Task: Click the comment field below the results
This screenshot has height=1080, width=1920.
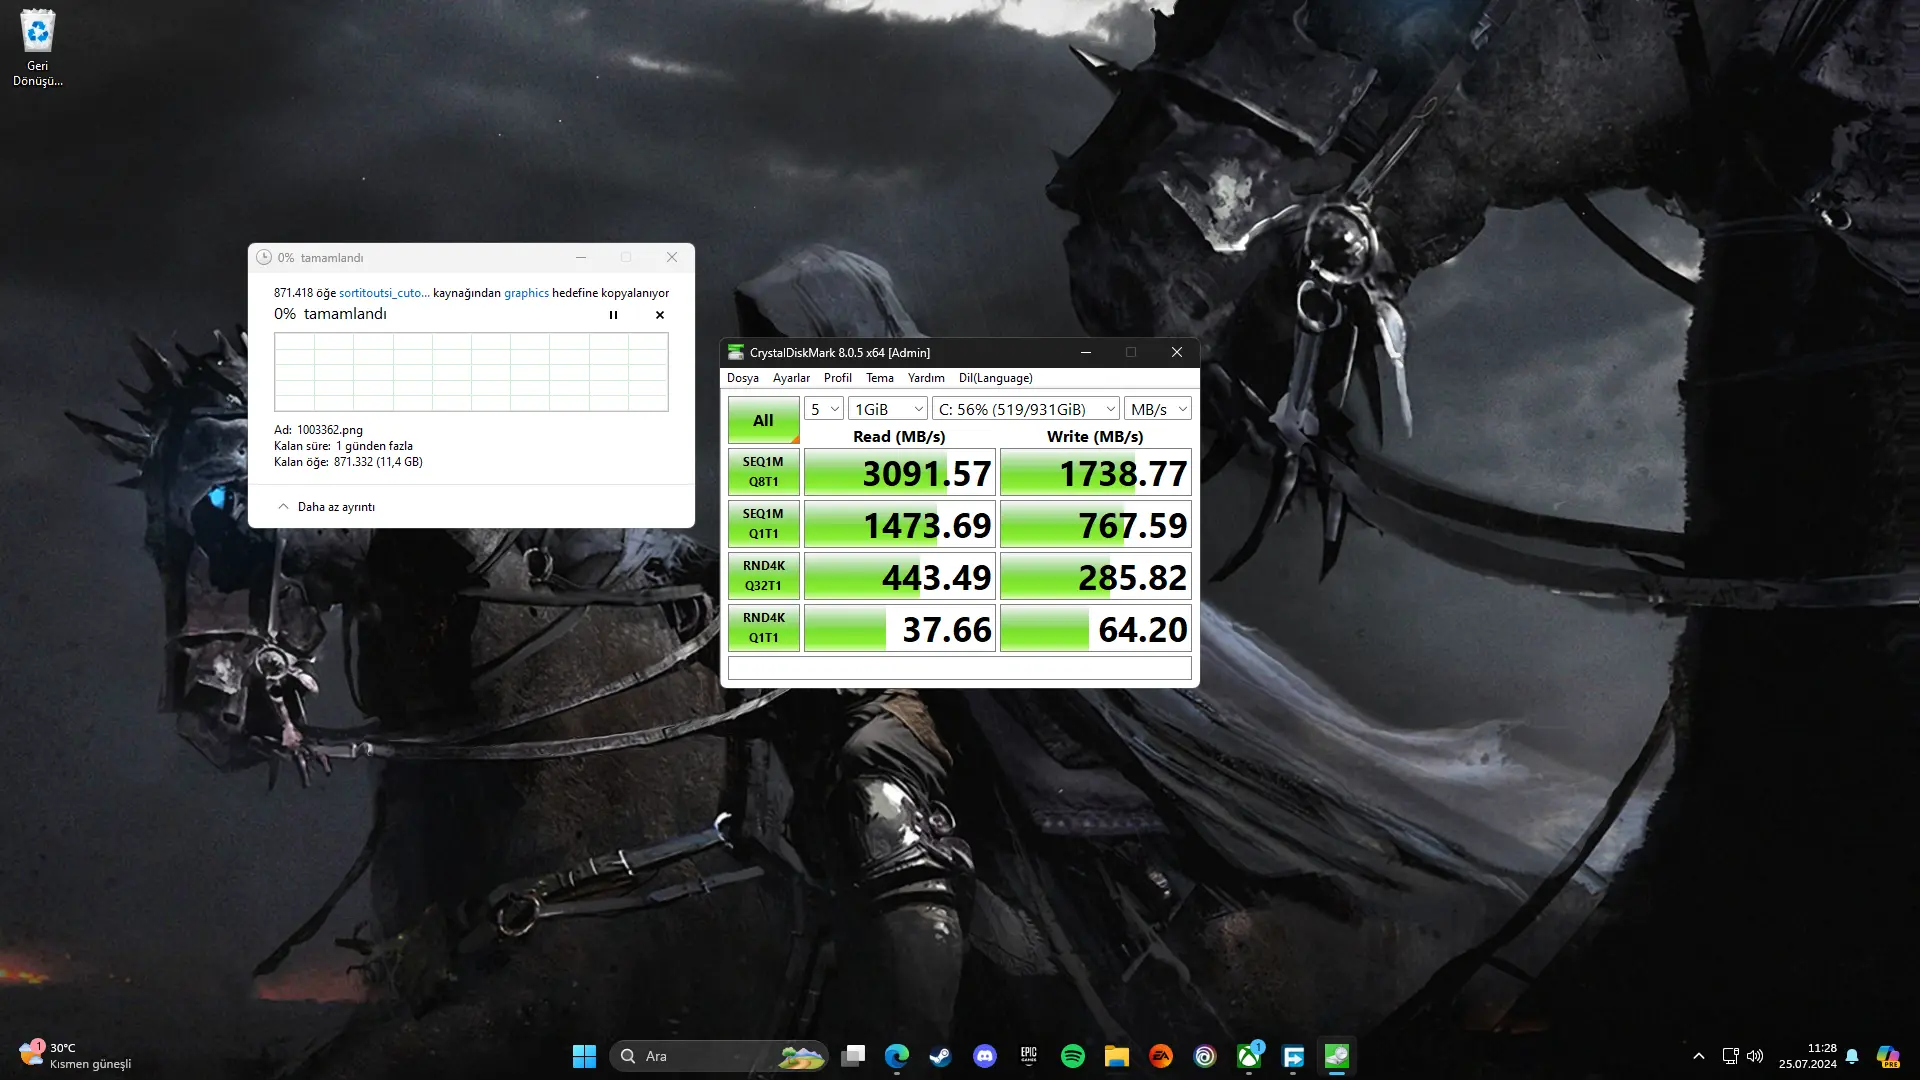Action: click(x=960, y=668)
